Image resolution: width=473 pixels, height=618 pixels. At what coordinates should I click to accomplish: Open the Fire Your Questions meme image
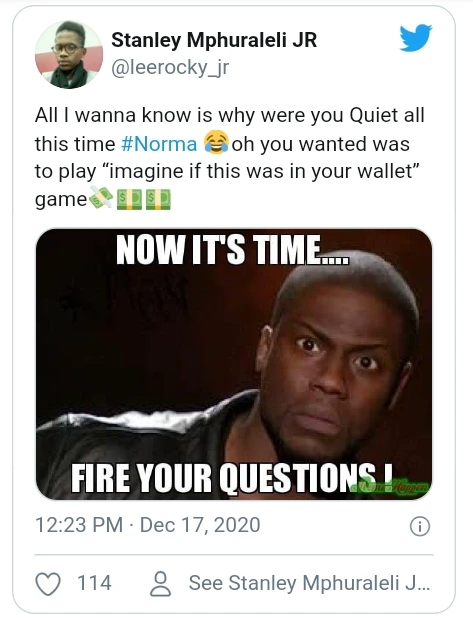pos(234,364)
